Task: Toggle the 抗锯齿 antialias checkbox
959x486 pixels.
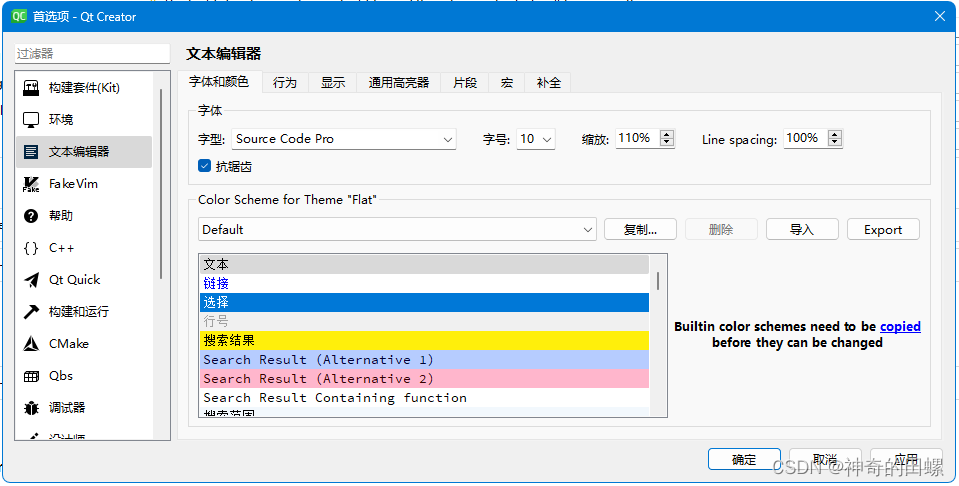Action: click(x=204, y=165)
